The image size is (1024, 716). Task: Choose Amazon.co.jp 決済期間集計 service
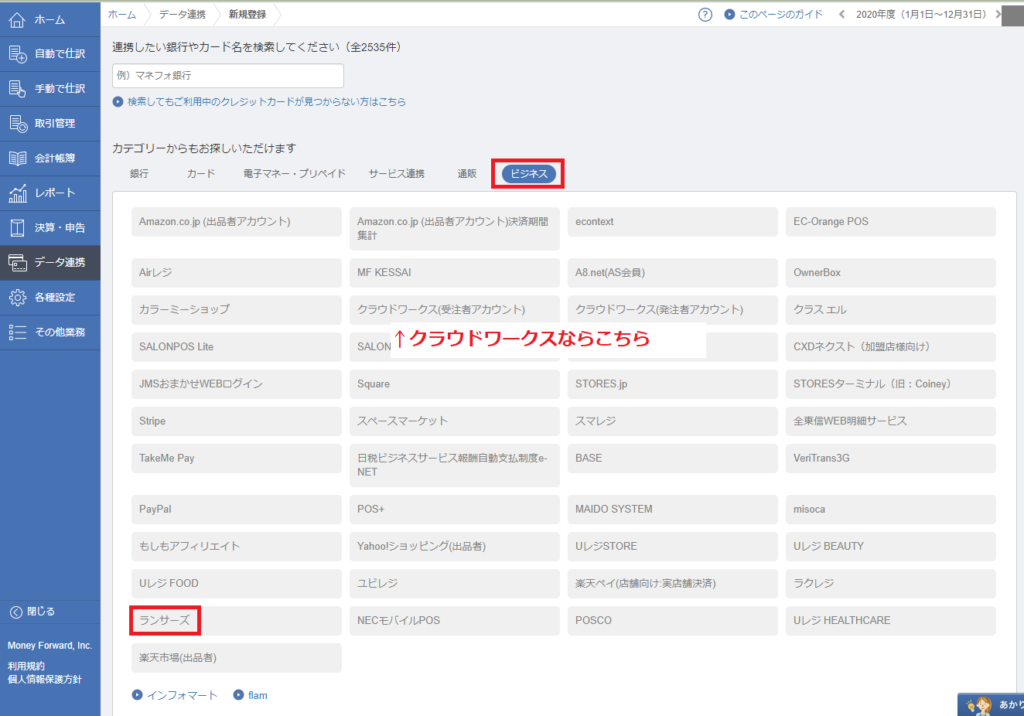click(455, 229)
